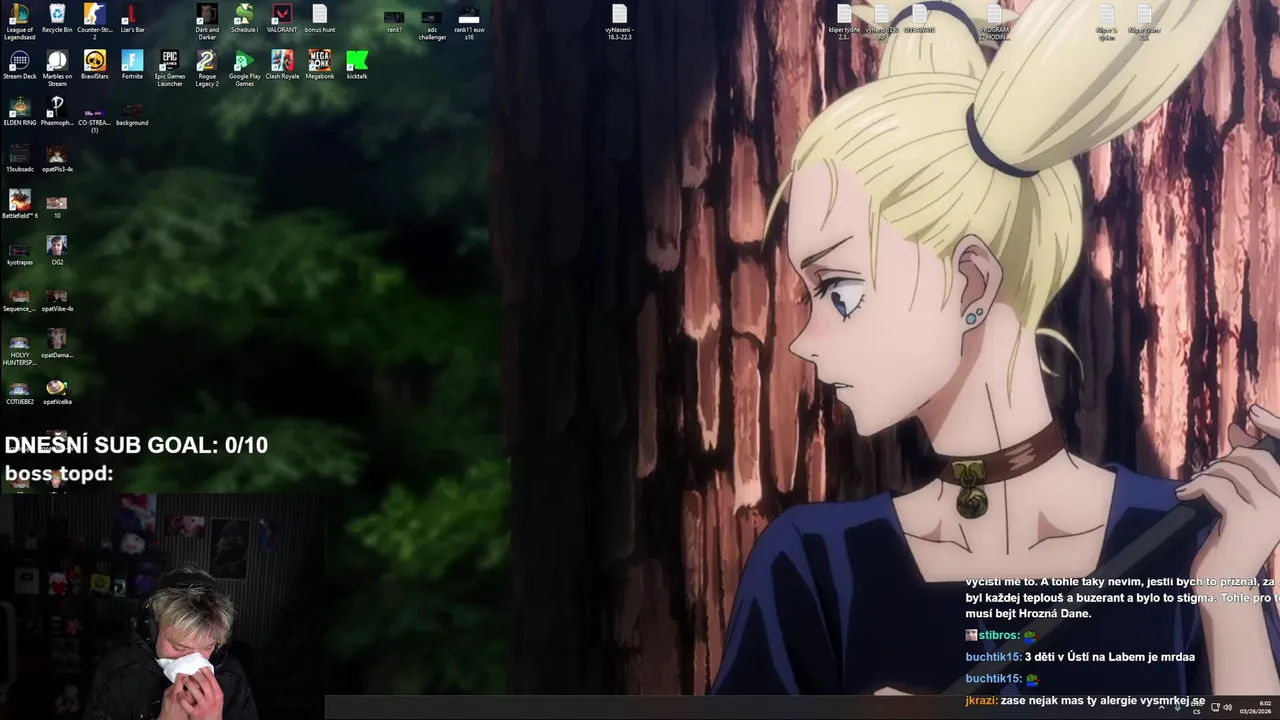The width and height of the screenshot is (1280, 720).
Task: Open bonus hunt text file
Action: (320, 19)
